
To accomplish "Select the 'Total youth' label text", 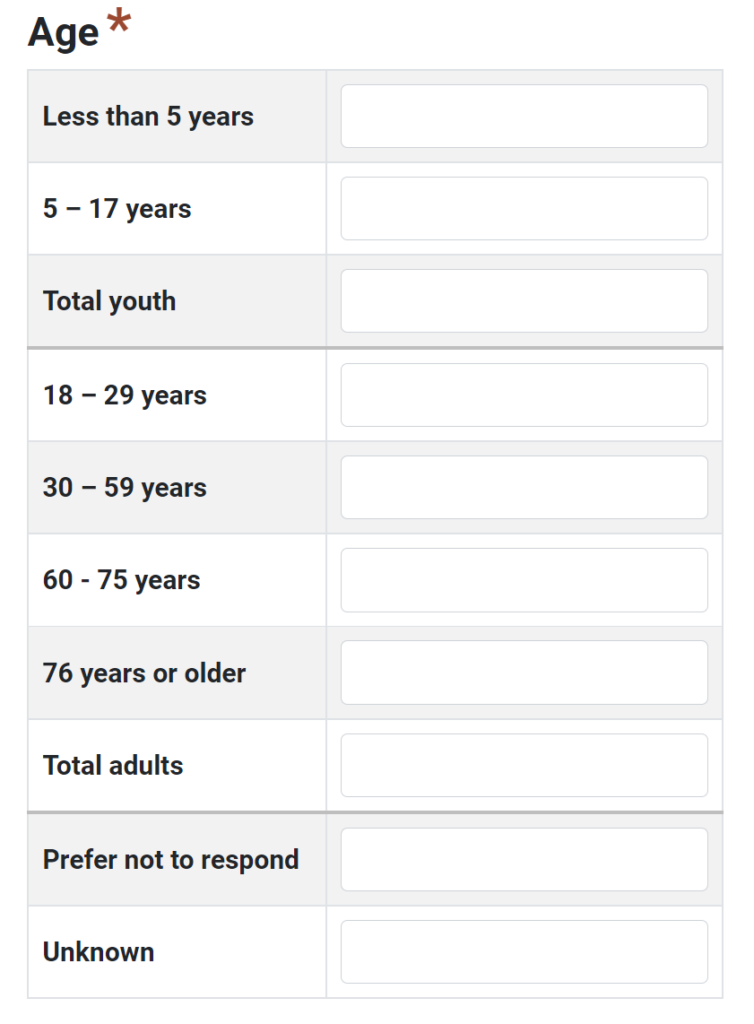I will pos(109,301).
